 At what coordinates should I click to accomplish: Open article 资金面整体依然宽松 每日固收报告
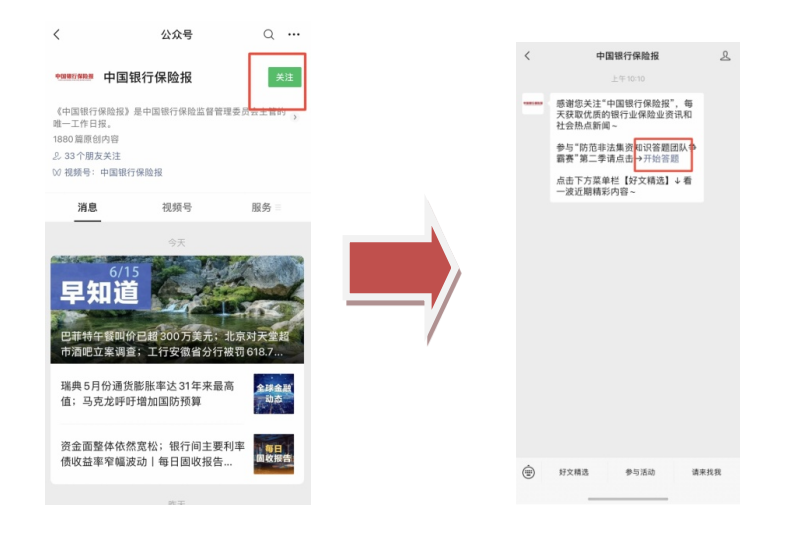pos(152,454)
